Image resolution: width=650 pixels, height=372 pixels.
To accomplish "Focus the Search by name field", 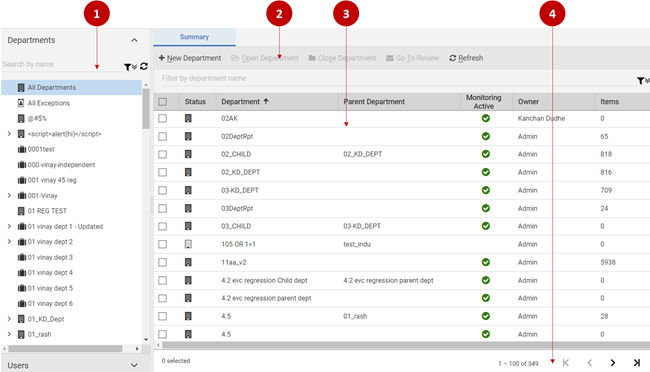I will (x=62, y=64).
